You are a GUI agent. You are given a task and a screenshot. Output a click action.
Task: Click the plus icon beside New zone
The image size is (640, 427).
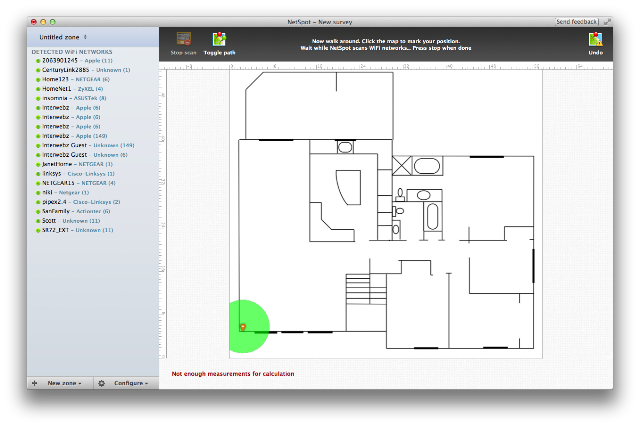[x=35, y=383]
